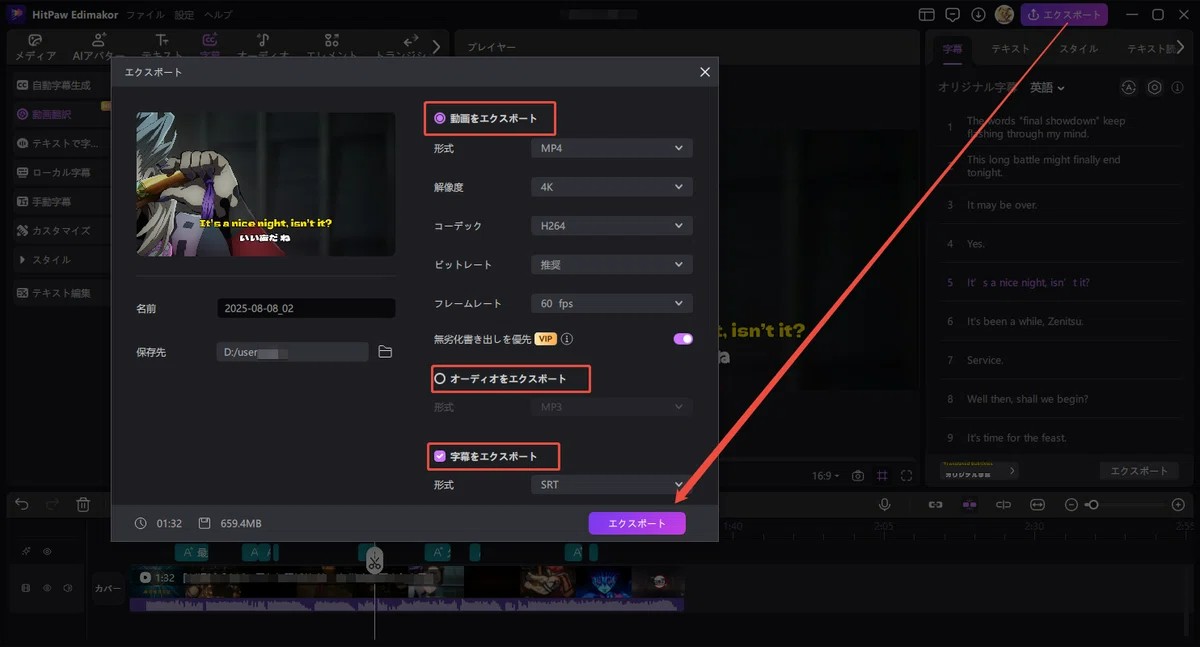Click the camera snapshot icon under player
This screenshot has height=647, width=1200.
coord(857,476)
